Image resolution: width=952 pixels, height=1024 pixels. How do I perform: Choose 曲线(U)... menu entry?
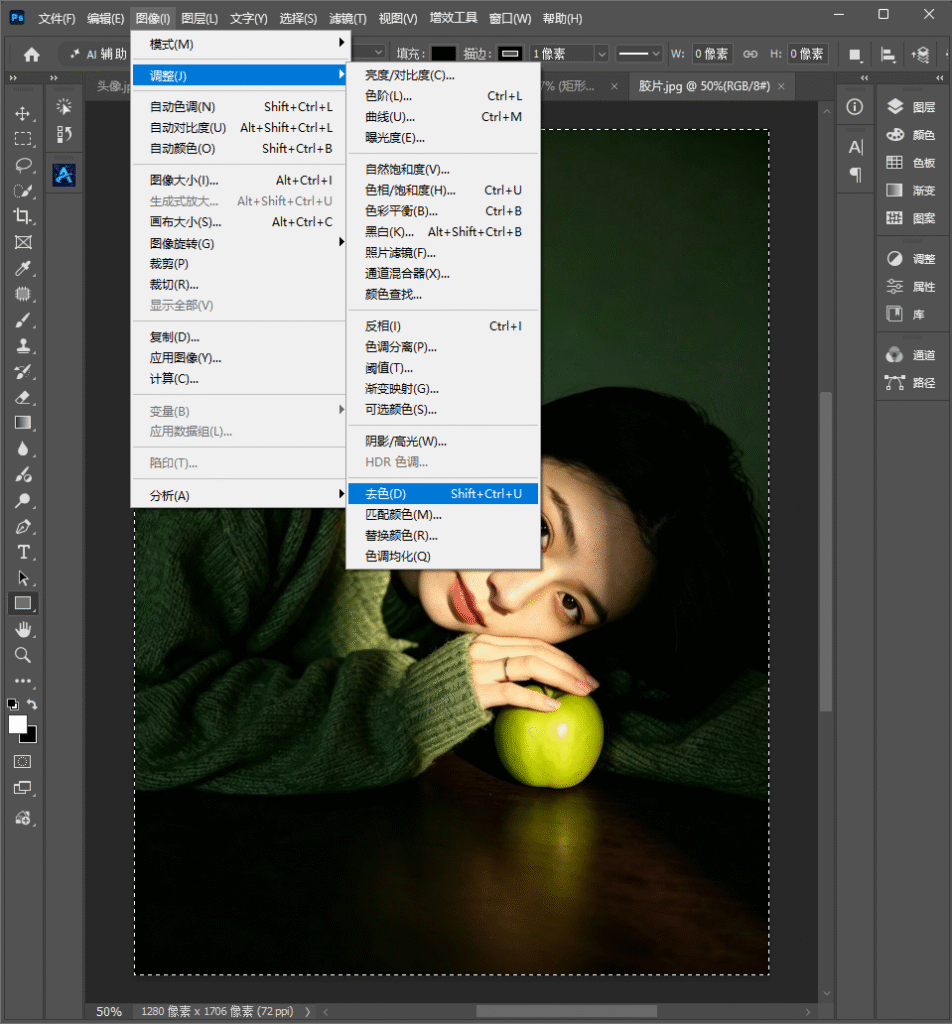443,117
